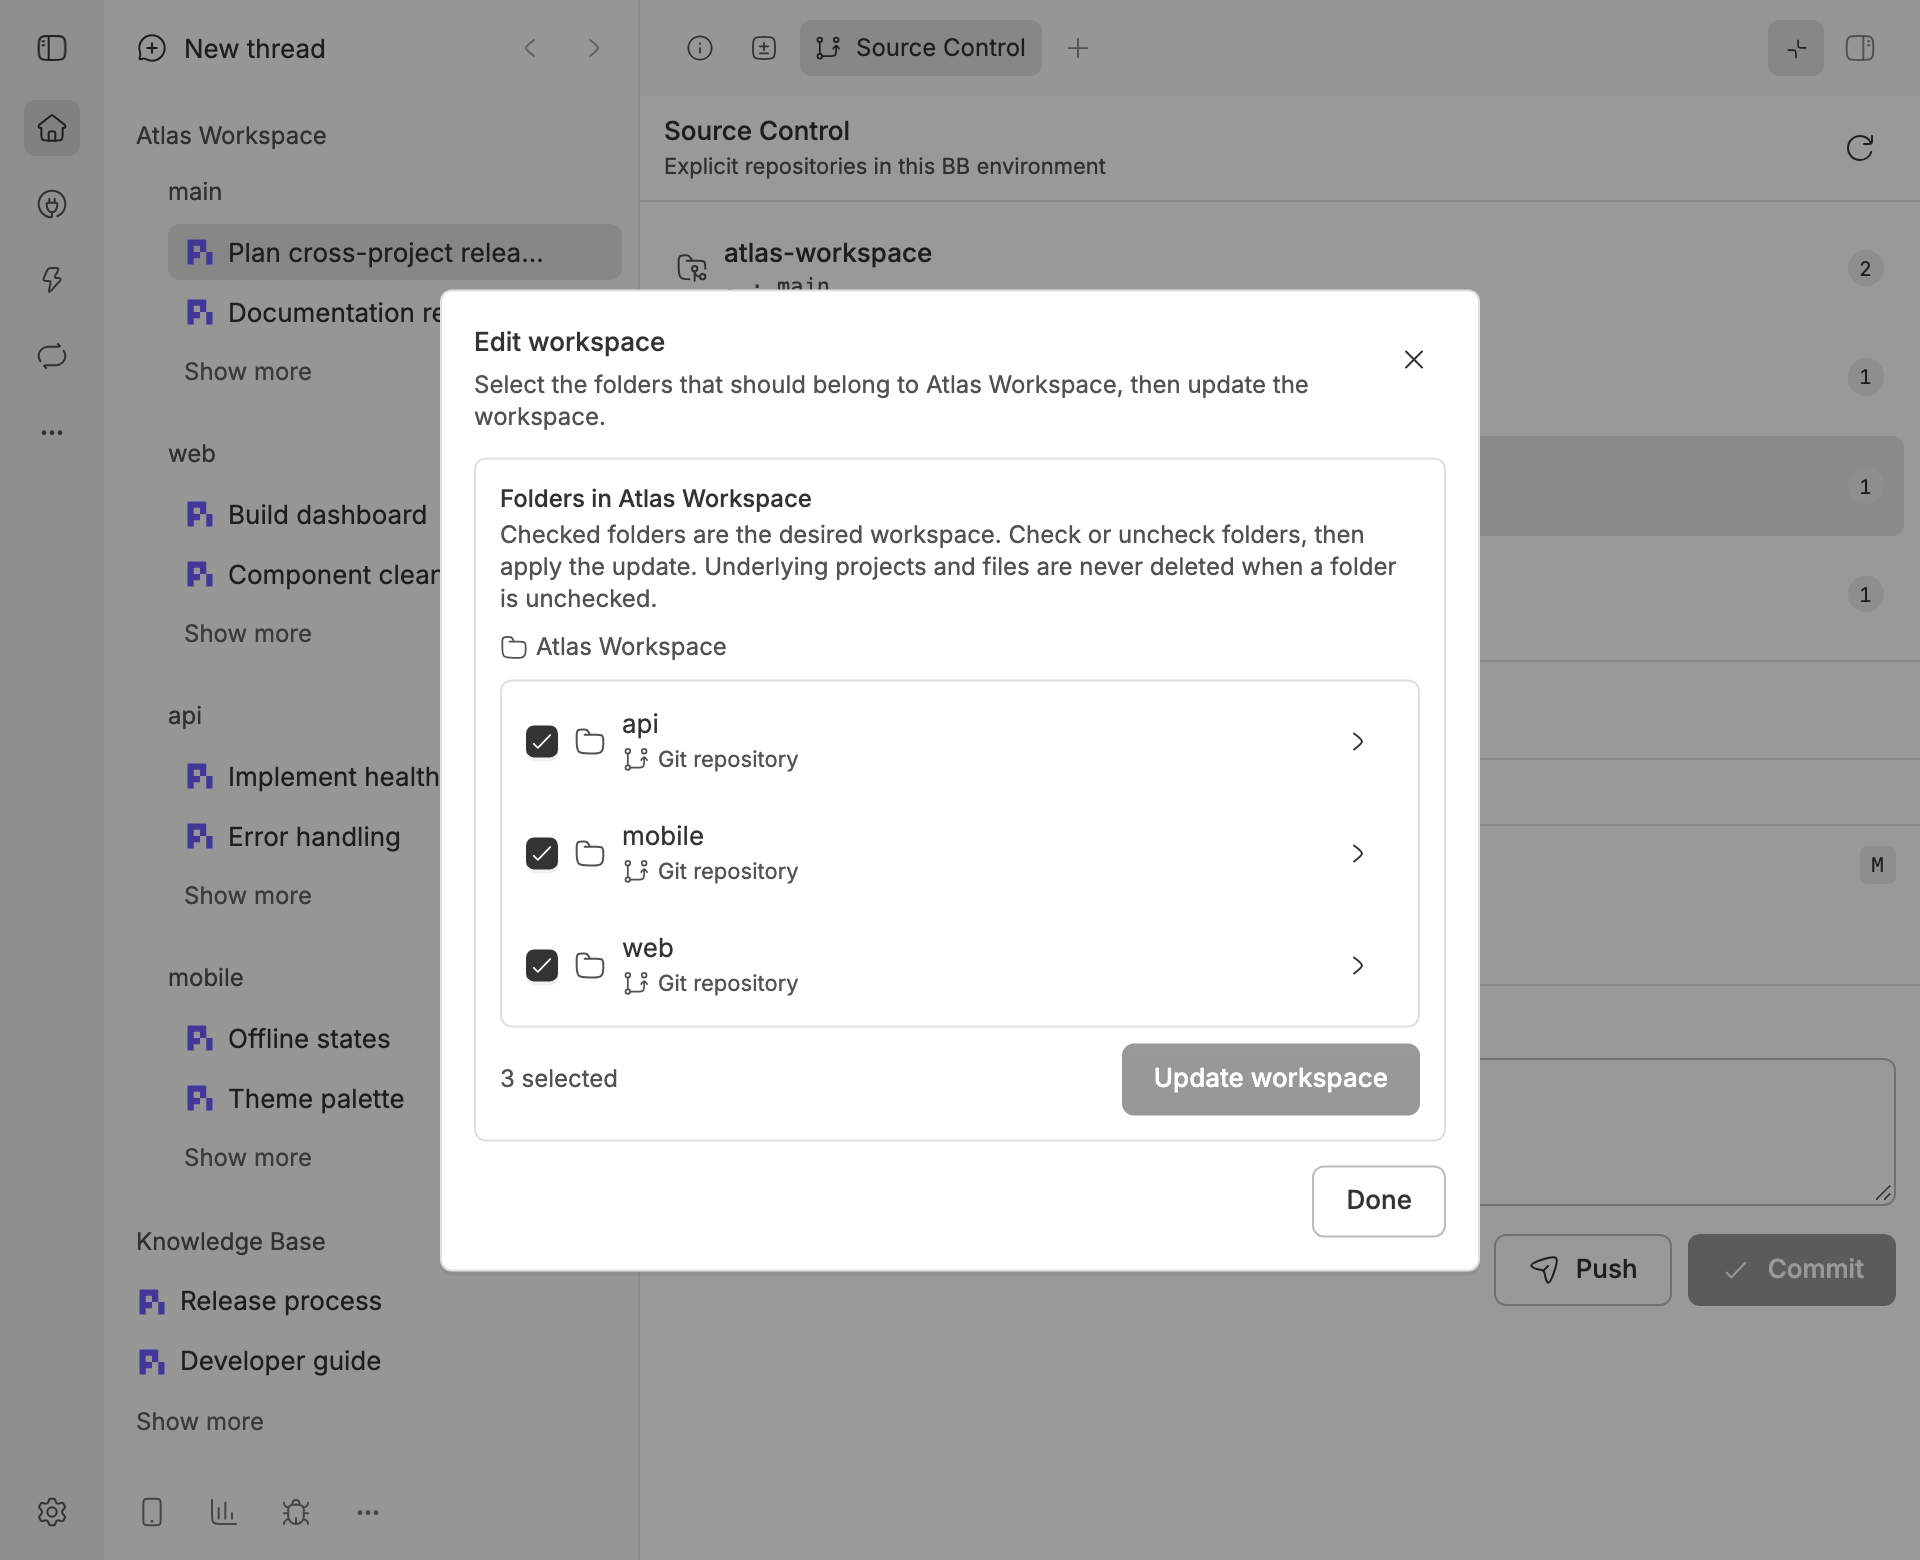Click the mobile device icon in bottom bar
Image resolution: width=1920 pixels, height=1560 pixels.
(x=152, y=1512)
